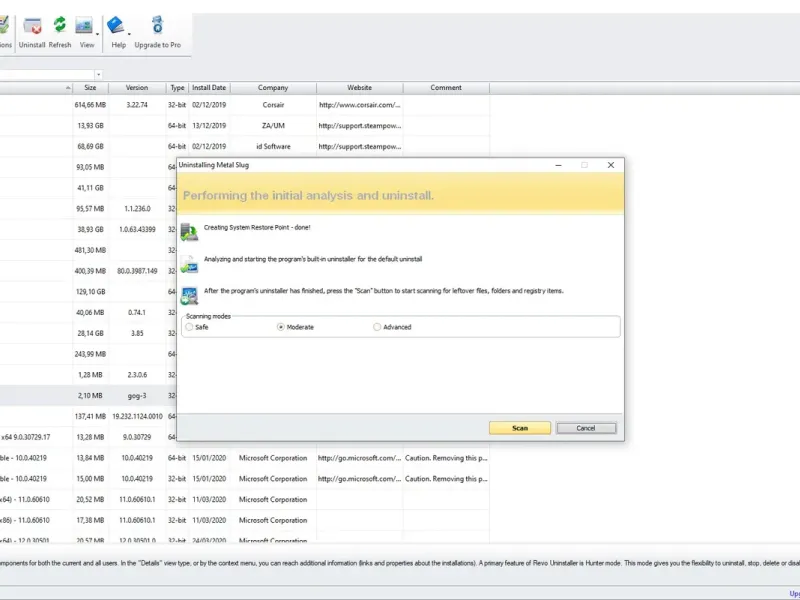Click the ZA/UM company cell
This screenshot has height=600, width=800.
(273, 126)
